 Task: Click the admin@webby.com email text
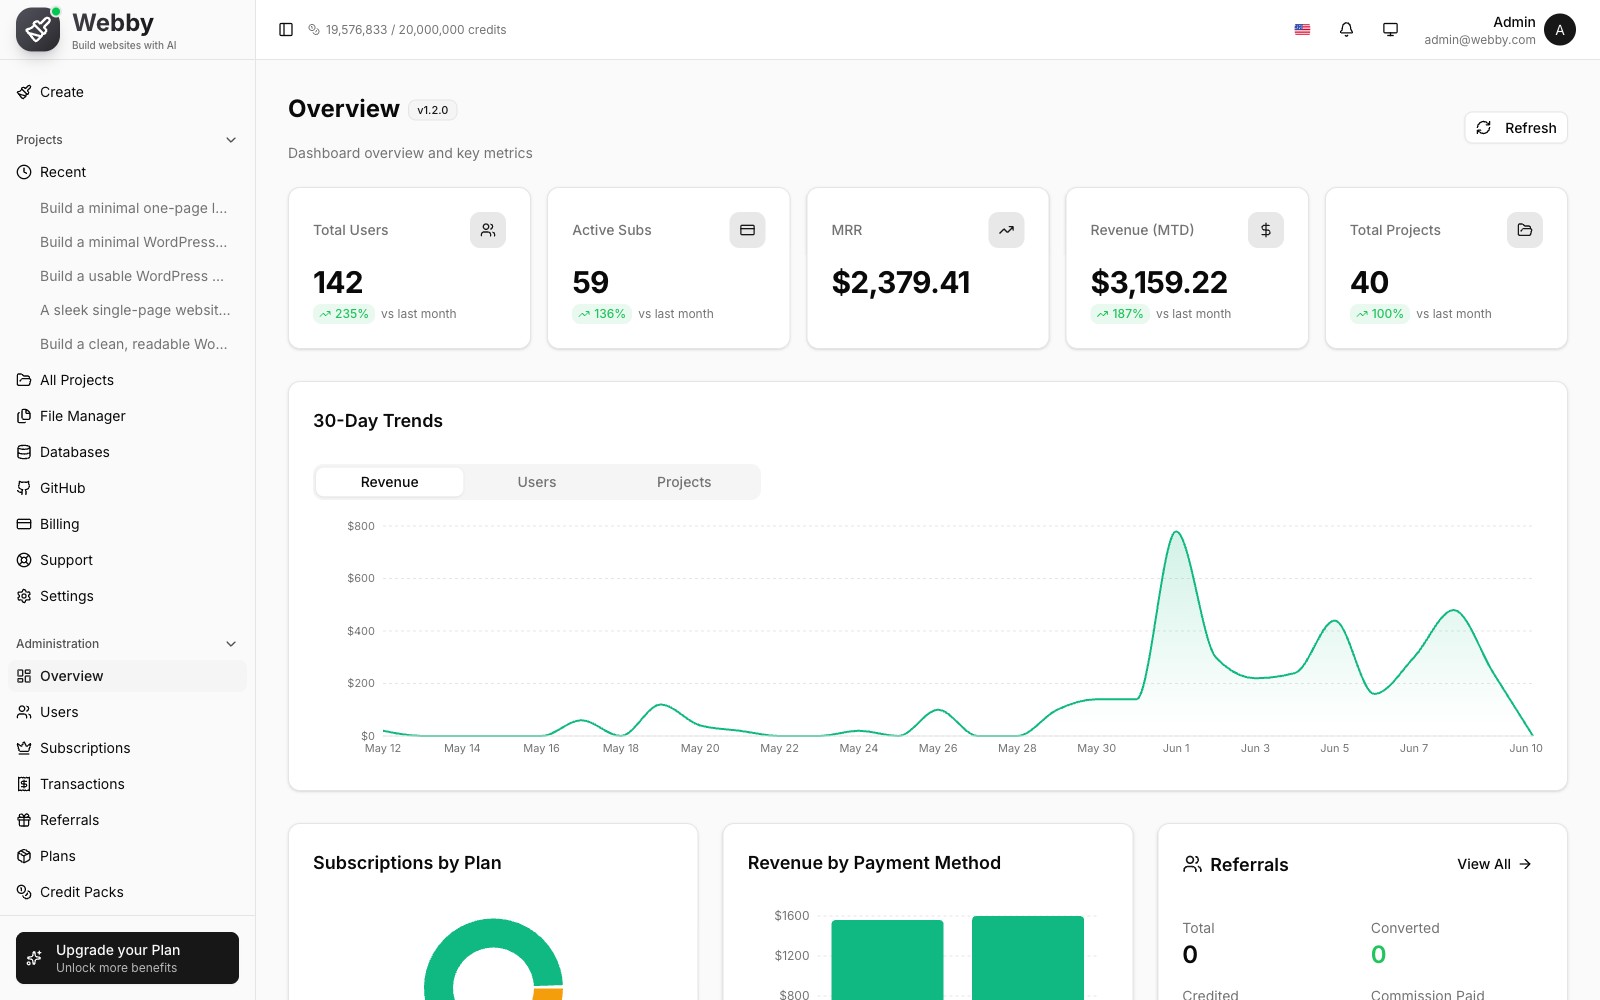coord(1480,40)
